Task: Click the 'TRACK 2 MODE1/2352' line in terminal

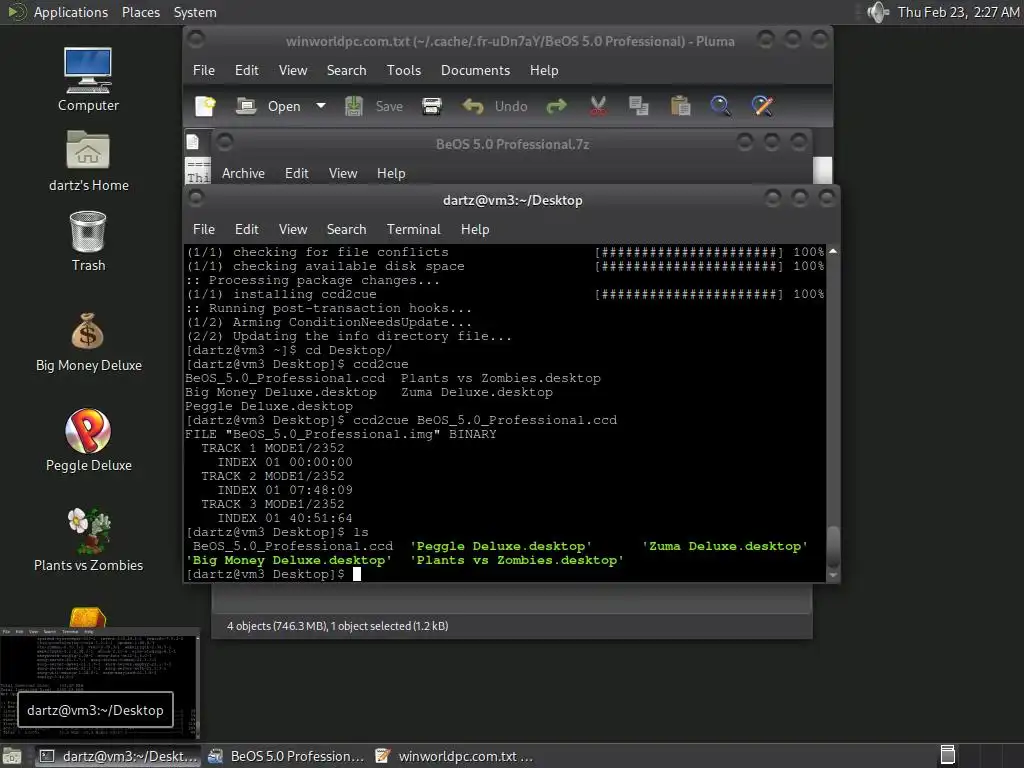Action: point(272,476)
